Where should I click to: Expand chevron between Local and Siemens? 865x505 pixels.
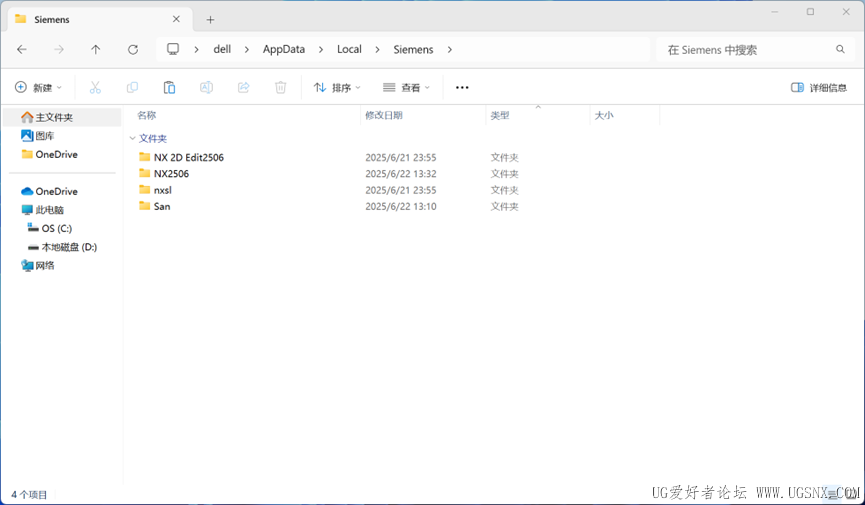click(x=377, y=50)
